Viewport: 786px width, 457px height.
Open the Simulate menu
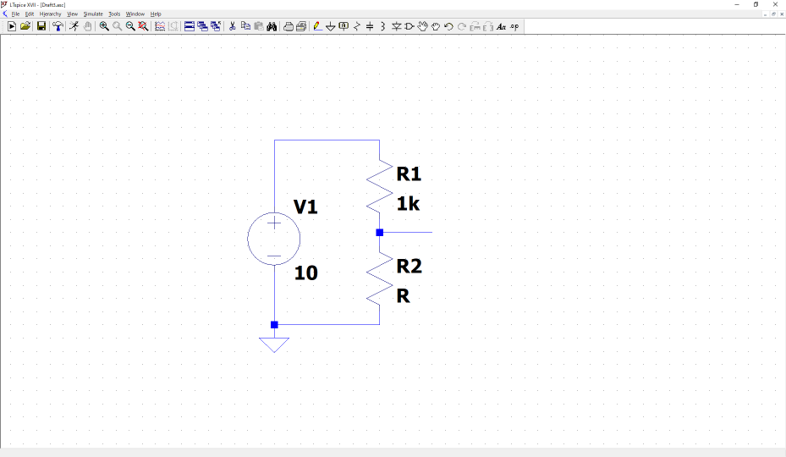93,14
